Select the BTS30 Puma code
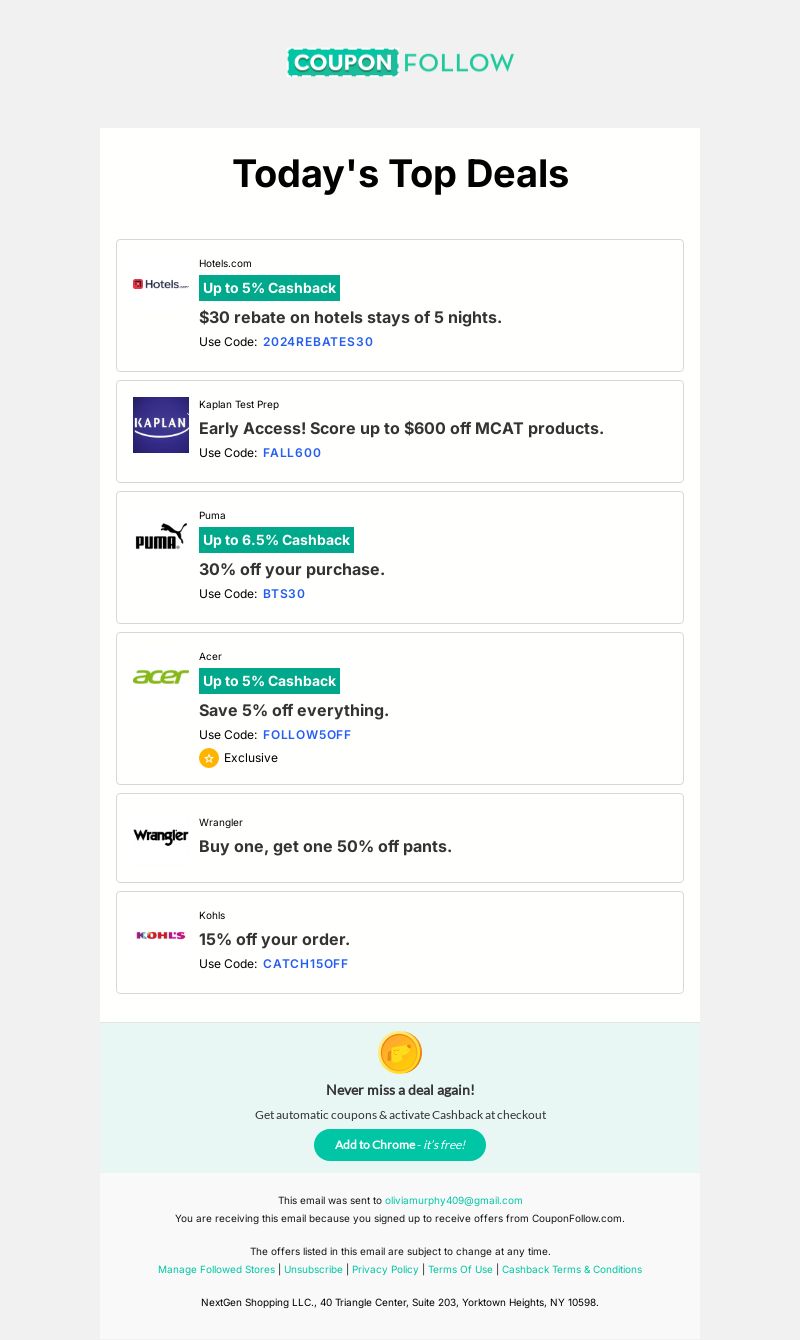 (x=284, y=594)
